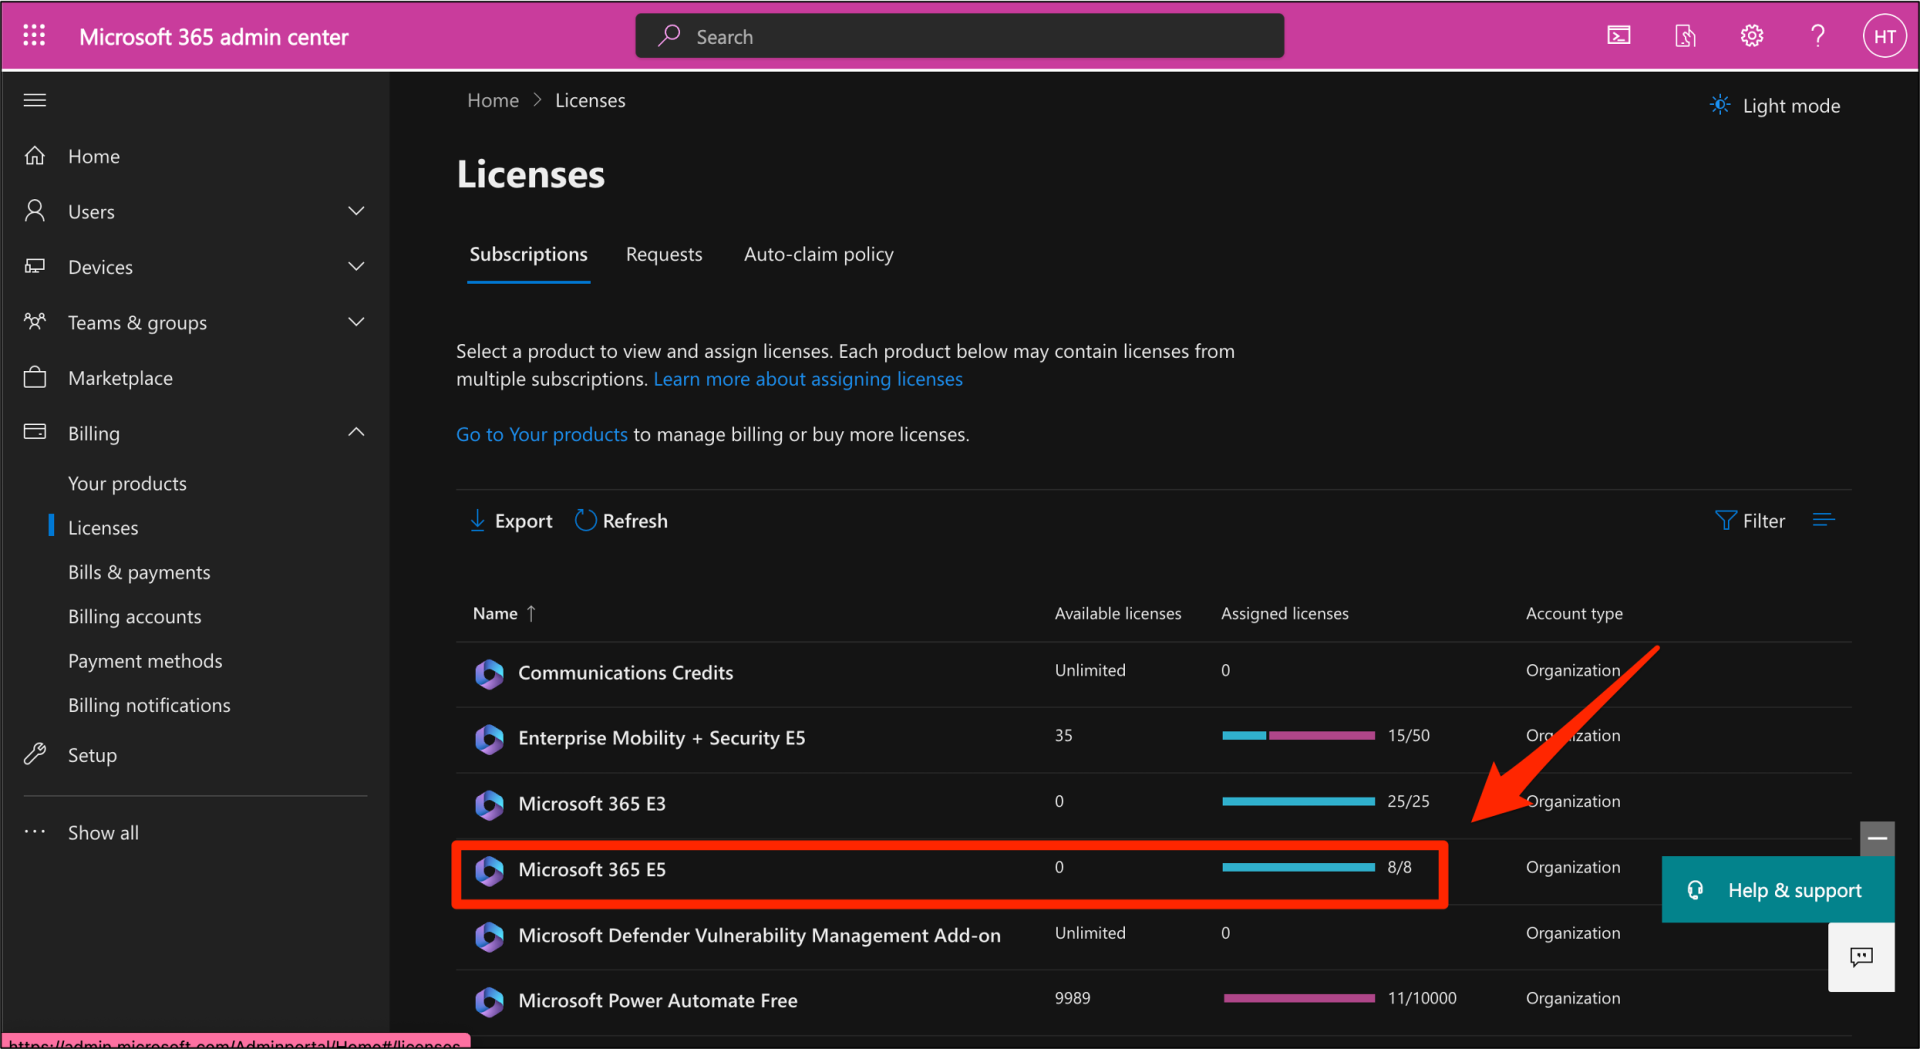Click the HT account avatar
This screenshot has width=1920, height=1049.
point(1884,35)
